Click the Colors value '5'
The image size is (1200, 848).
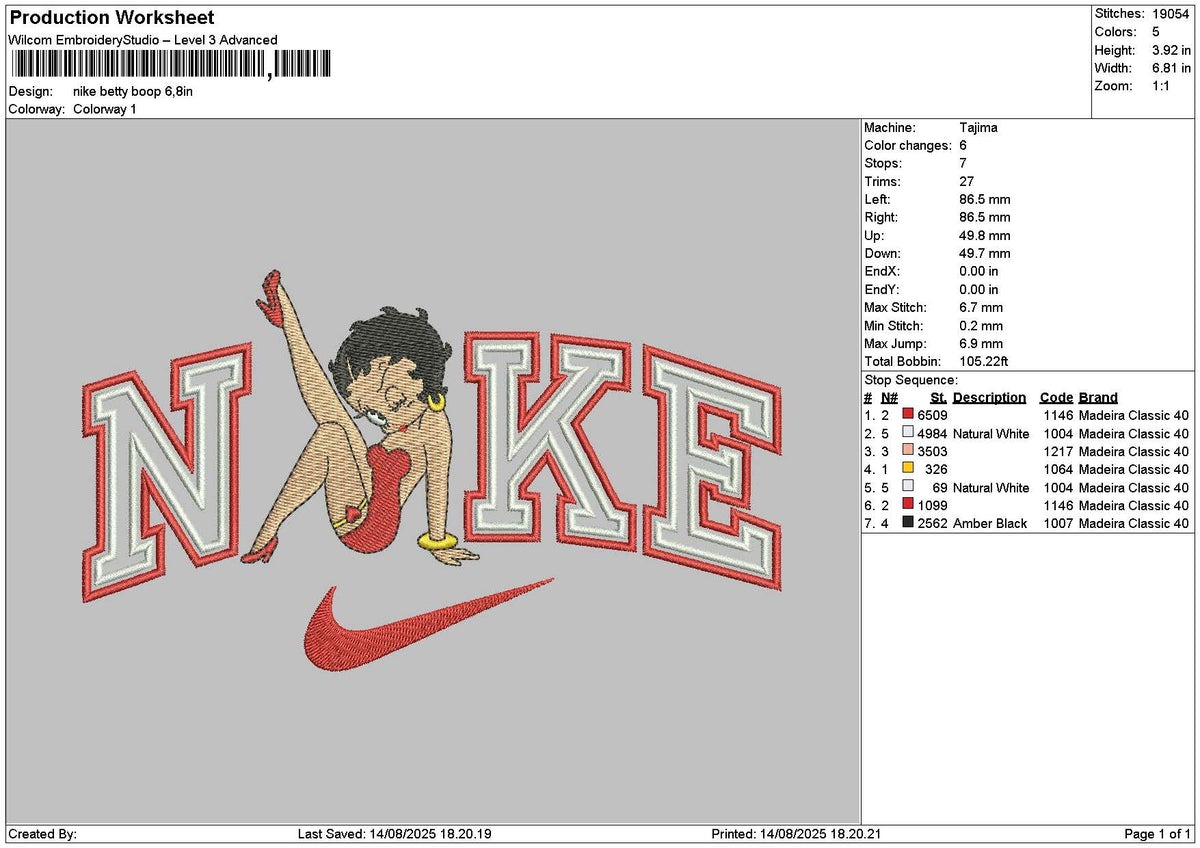[x=1156, y=32]
